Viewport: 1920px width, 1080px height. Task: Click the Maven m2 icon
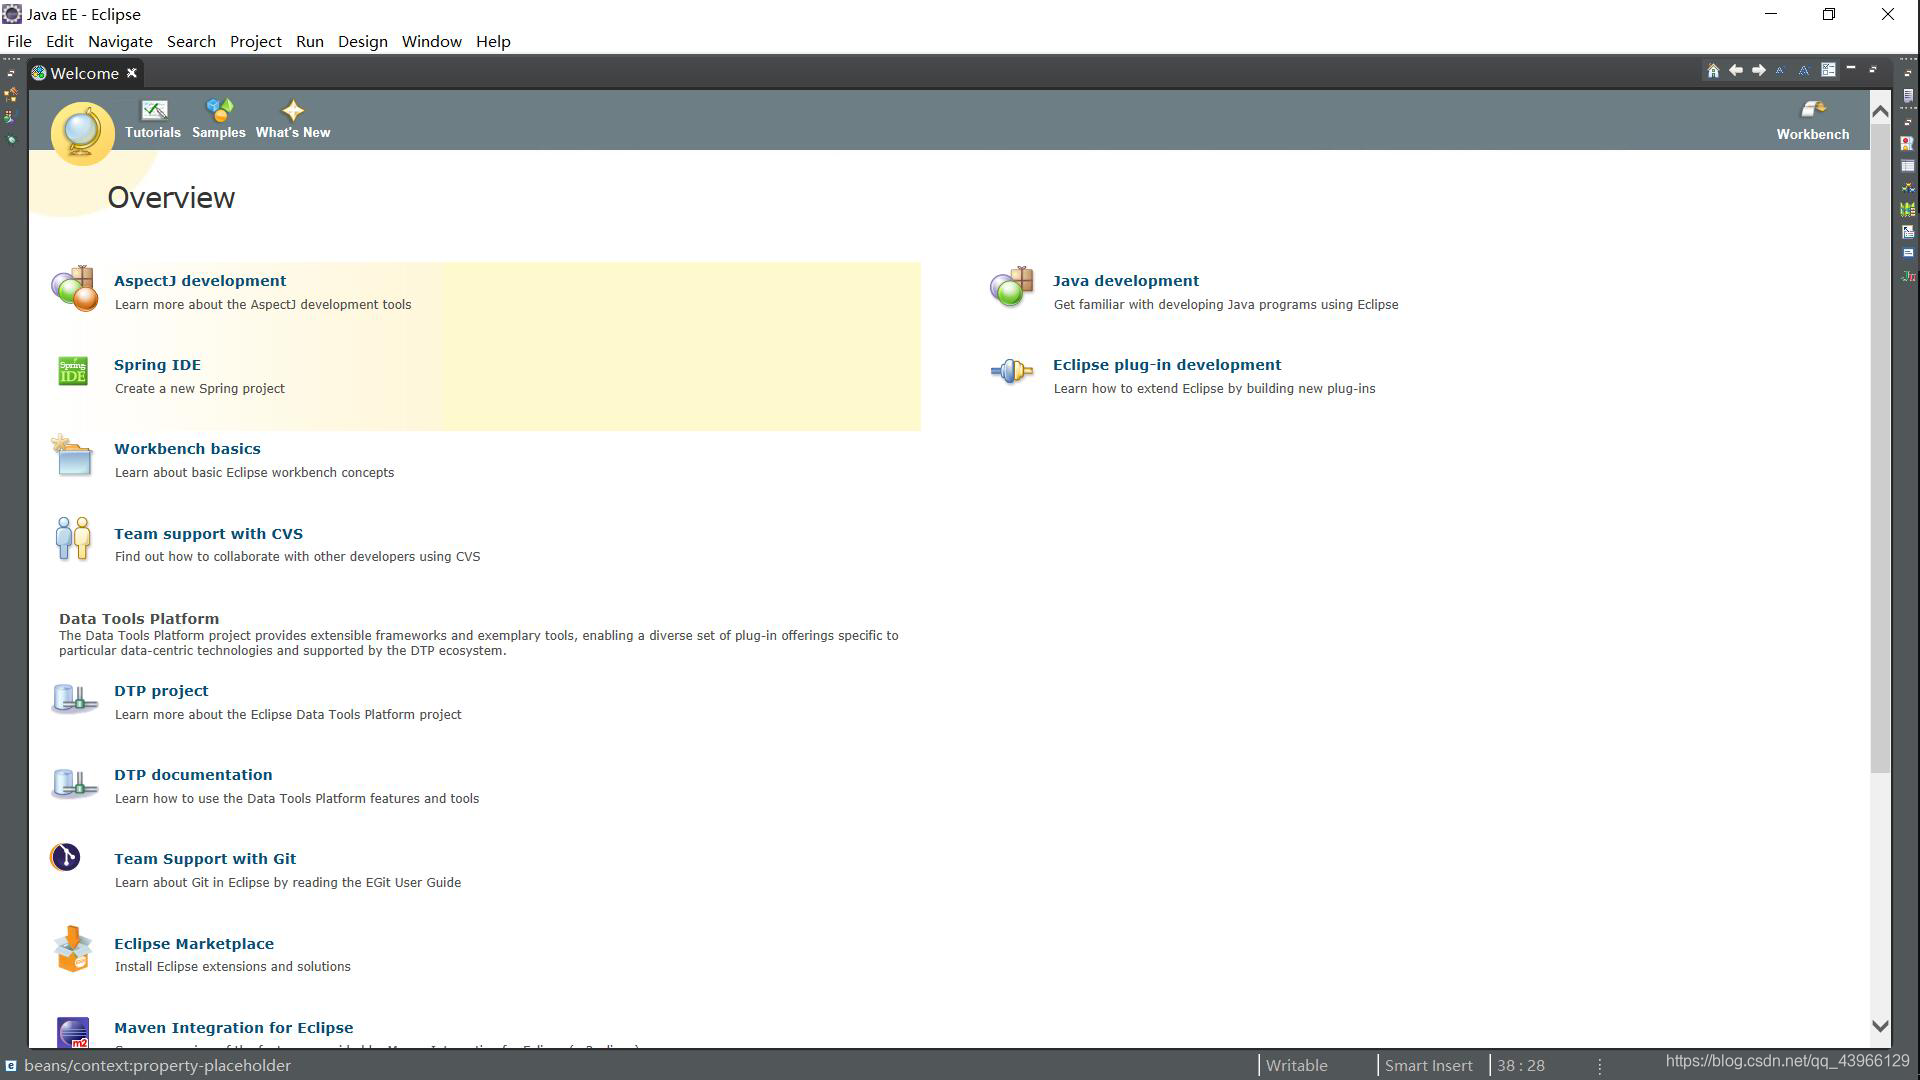(x=73, y=1032)
